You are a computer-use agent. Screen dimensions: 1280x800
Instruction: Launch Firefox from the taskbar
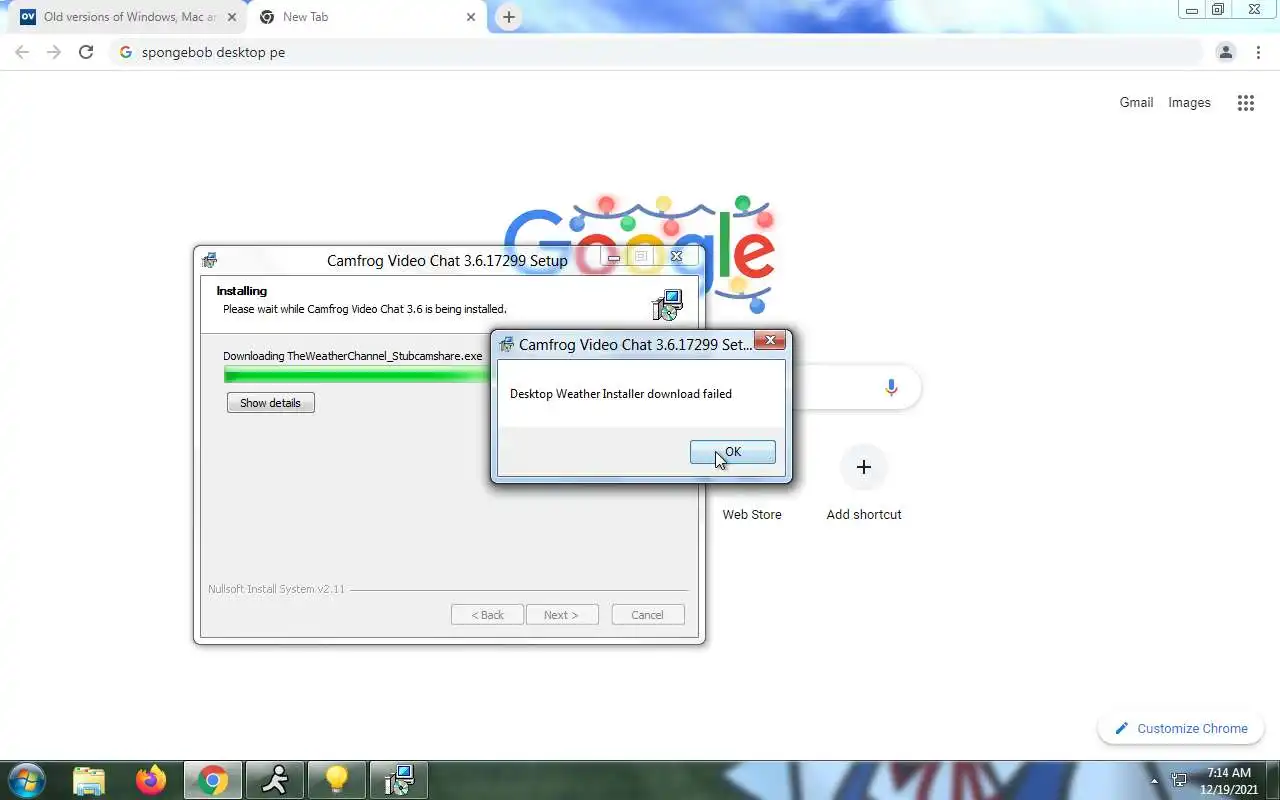[x=151, y=780]
